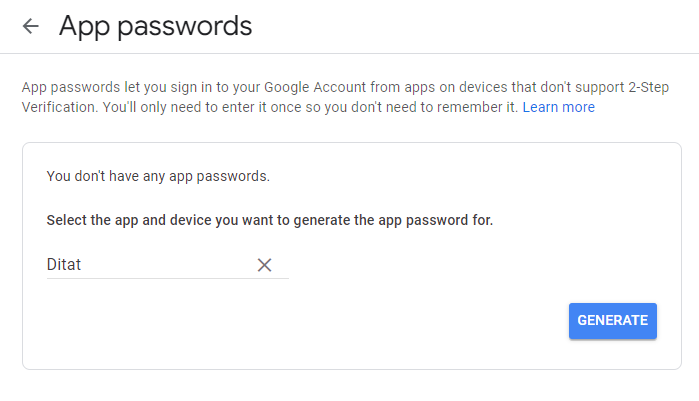
Task: Clear the Ditat text with X icon
Action: (x=264, y=265)
